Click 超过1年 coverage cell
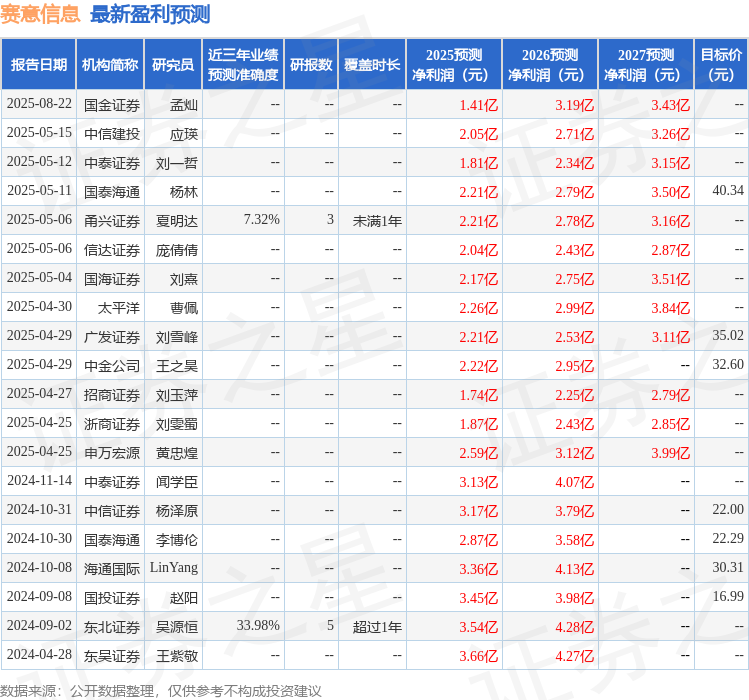Image resolution: width=749 pixels, height=700 pixels. 377,627
